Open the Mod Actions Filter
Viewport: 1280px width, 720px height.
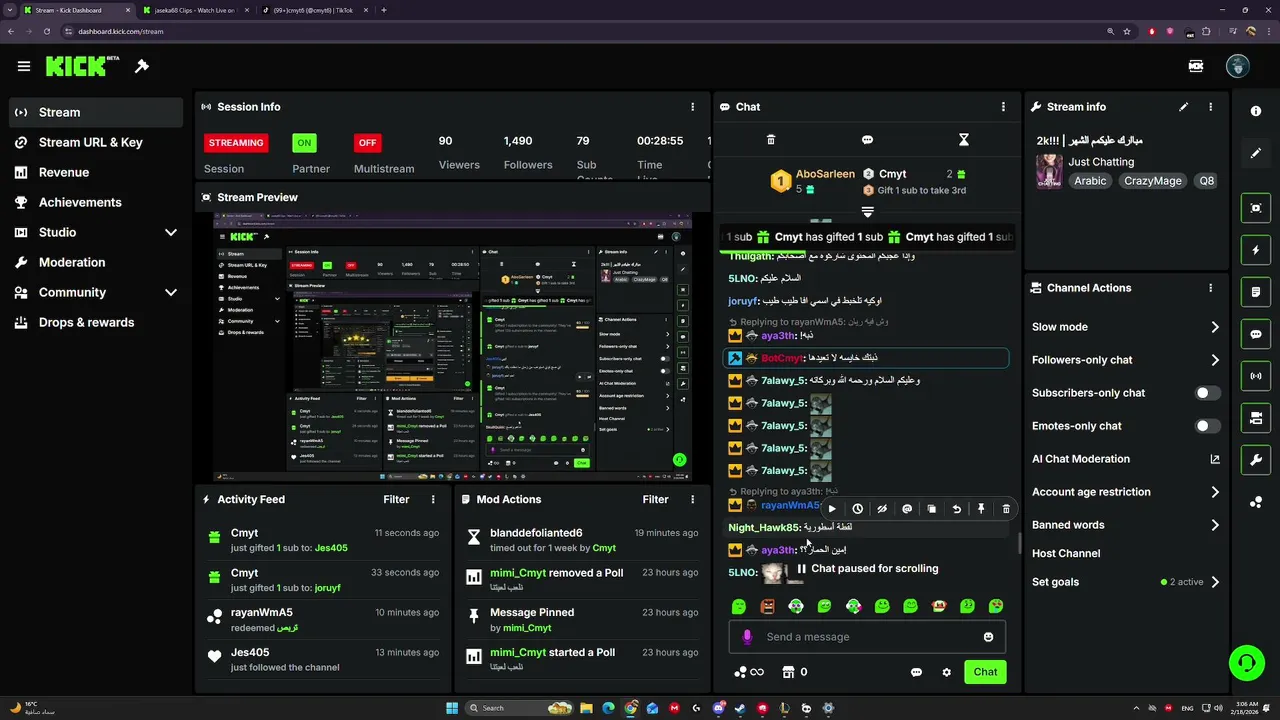tap(655, 499)
